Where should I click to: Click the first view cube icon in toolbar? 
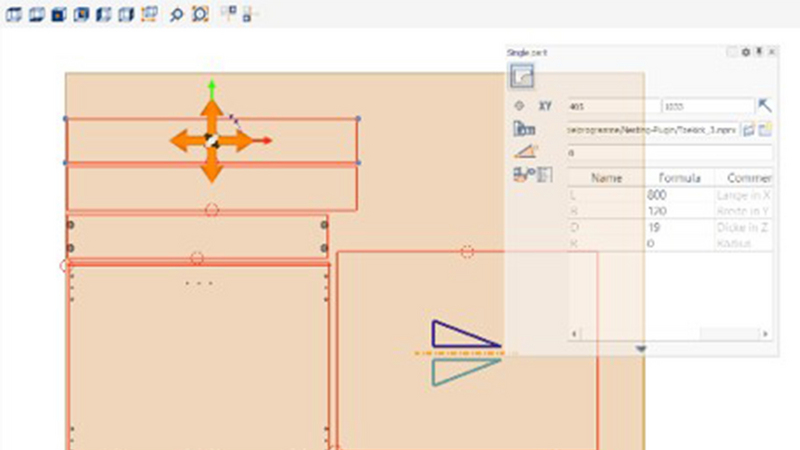(14, 15)
